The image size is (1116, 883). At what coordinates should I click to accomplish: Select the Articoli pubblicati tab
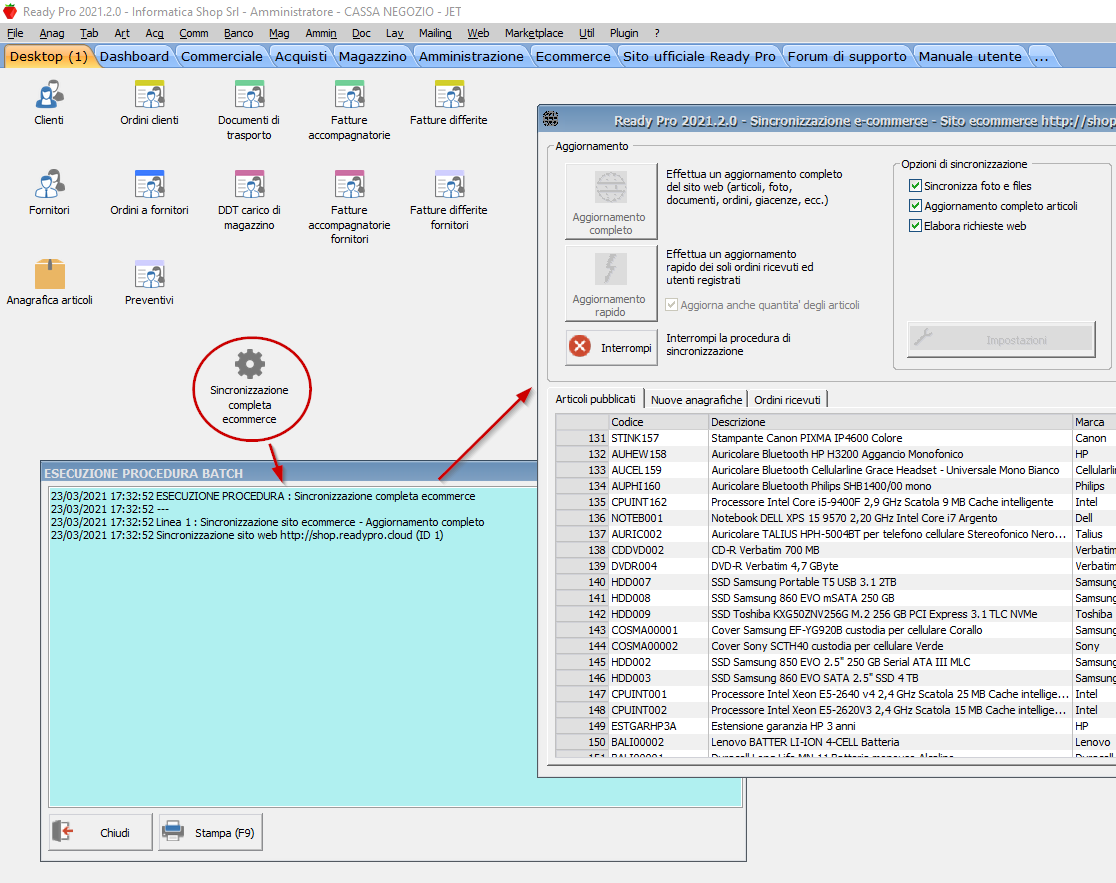595,399
